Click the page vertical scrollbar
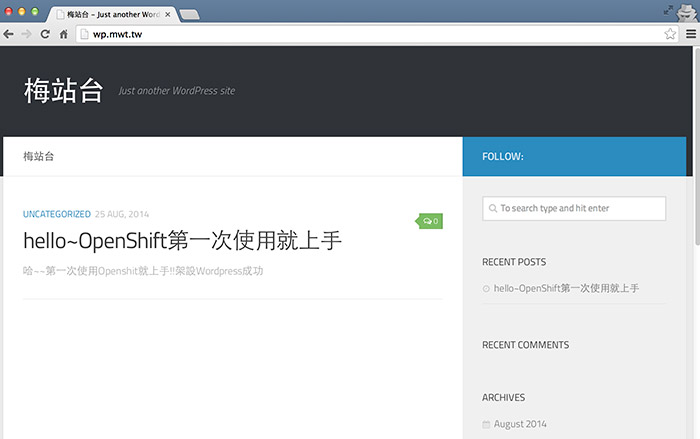This screenshot has height=439, width=700. click(x=697, y=147)
